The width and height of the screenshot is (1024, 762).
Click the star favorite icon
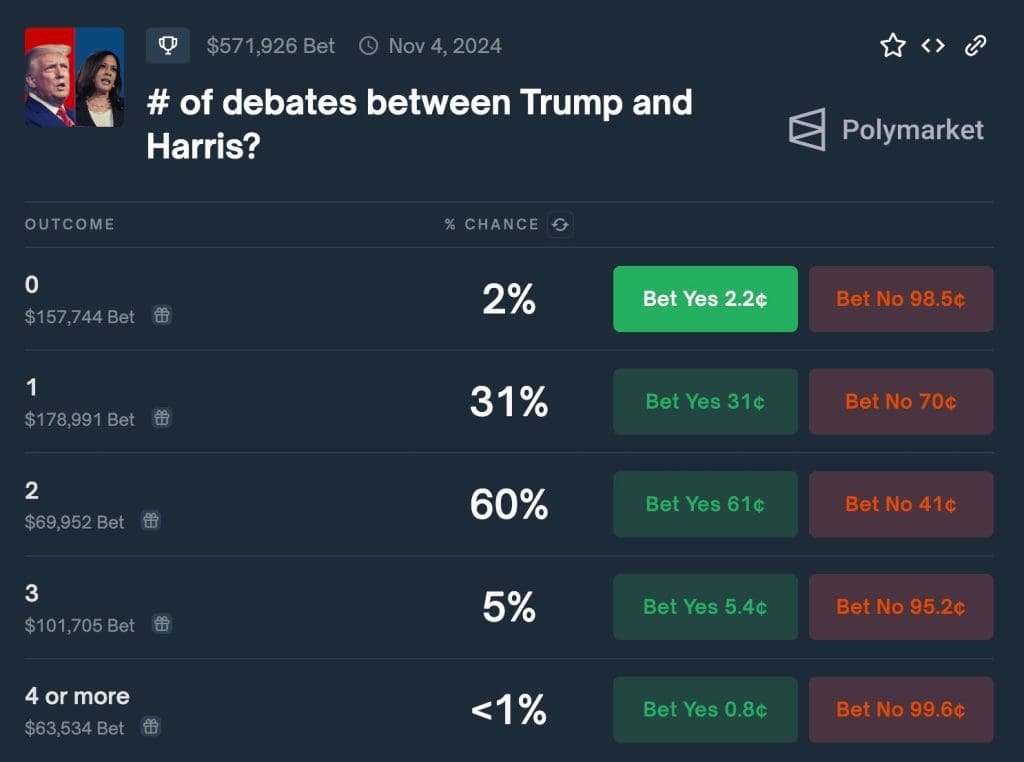[x=893, y=46]
